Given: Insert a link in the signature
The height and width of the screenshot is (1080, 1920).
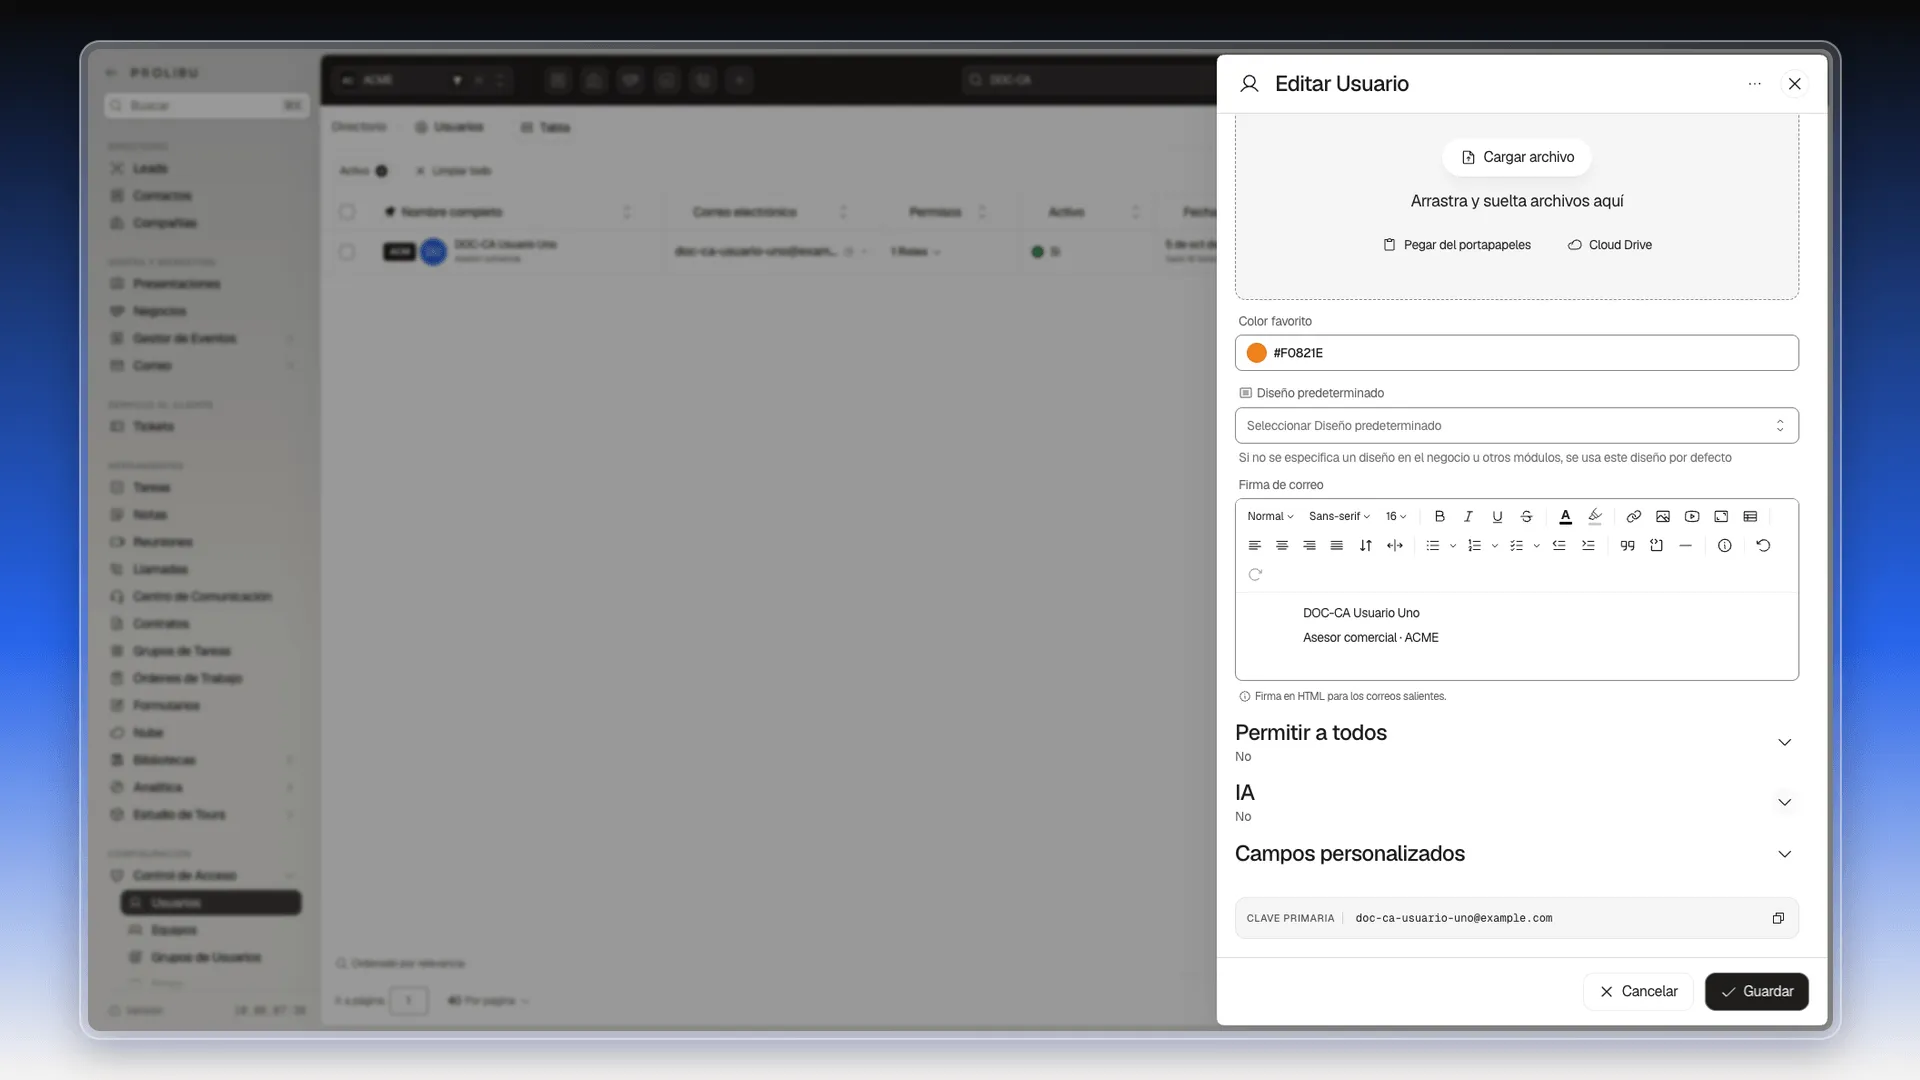Looking at the screenshot, I should point(1633,517).
